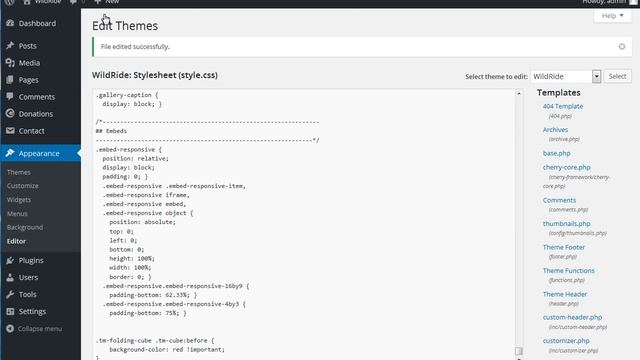Open the Customize submenu item
Image resolution: width=640 pixels, height=360 pixels.
22,186
